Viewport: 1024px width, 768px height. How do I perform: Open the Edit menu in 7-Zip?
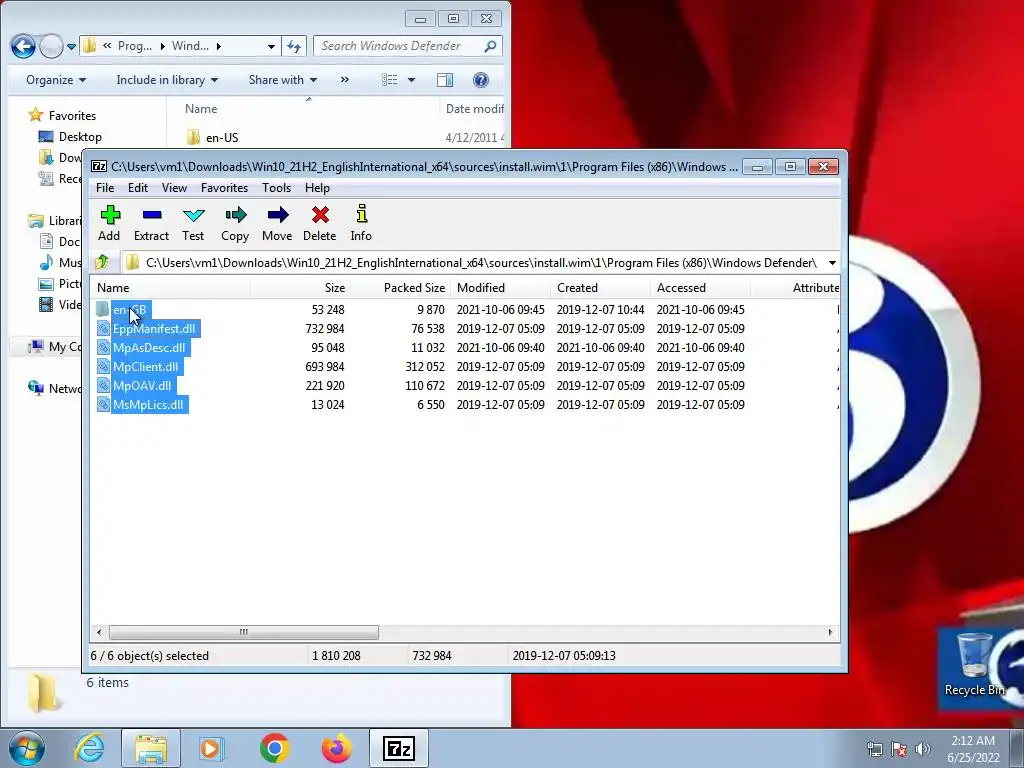tap(138, 188)
